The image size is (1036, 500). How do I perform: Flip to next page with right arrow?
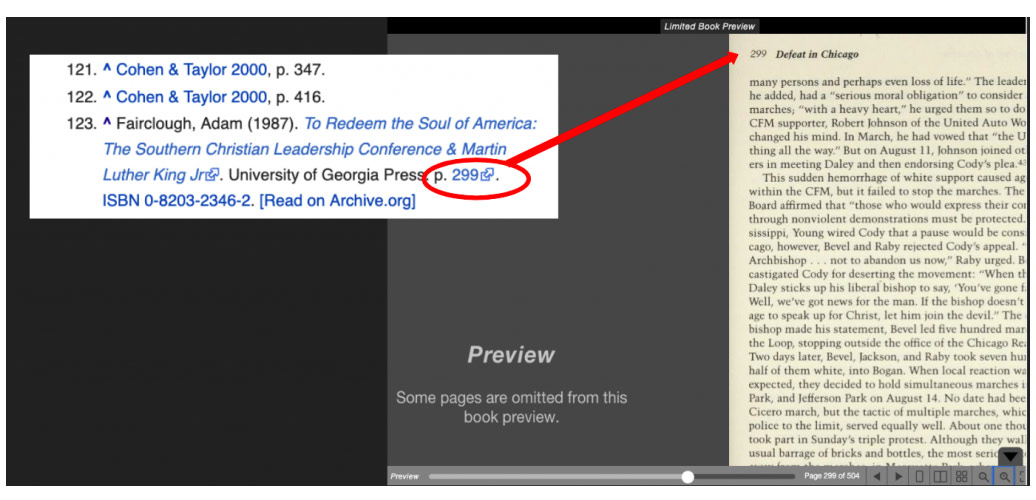coord(898,477)
